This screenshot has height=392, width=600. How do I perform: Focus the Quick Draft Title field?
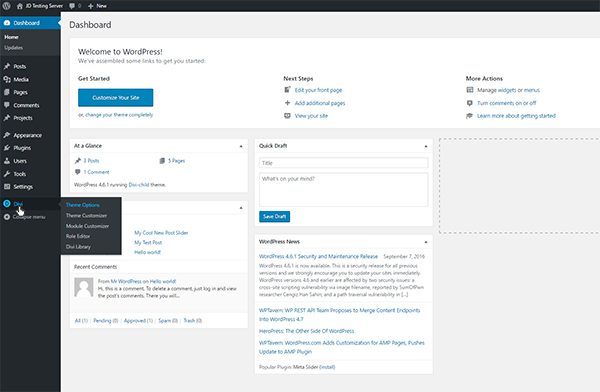pos(343,163)
